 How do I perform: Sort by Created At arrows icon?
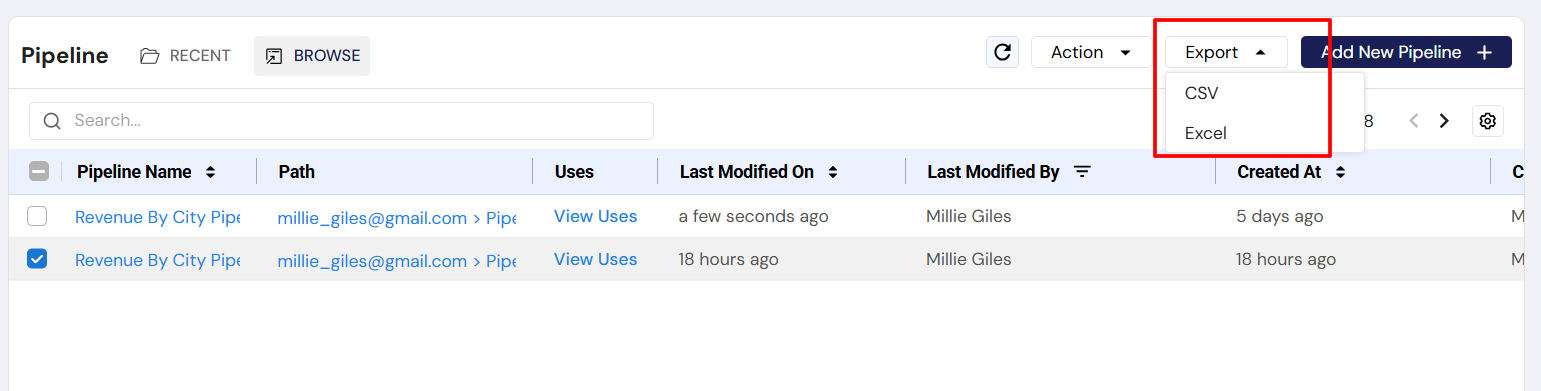pyautogui.click(x=1340, y=172)
